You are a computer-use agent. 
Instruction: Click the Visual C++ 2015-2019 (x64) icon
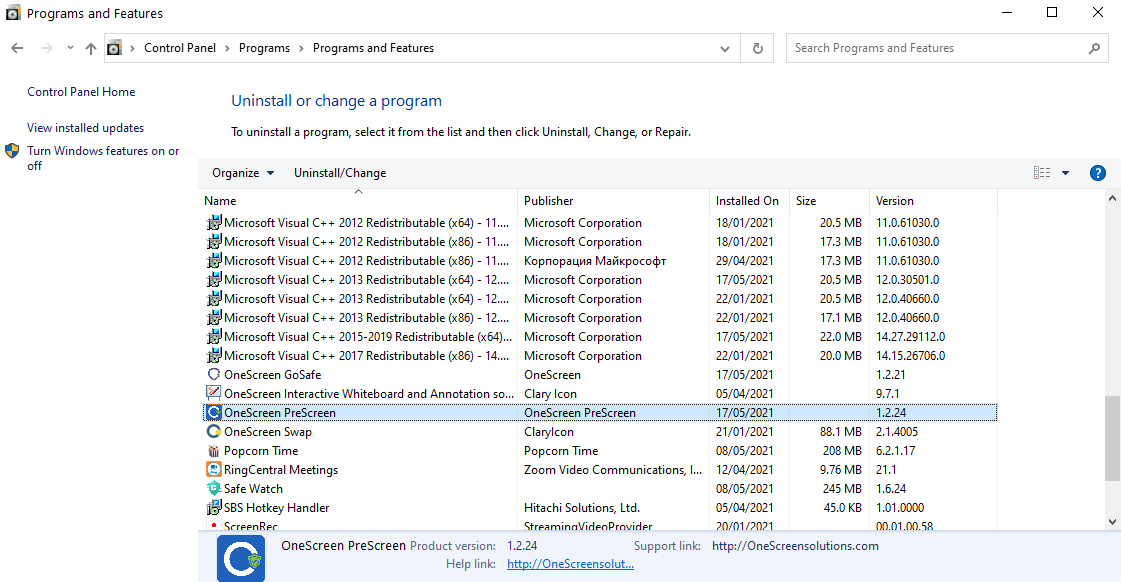tap(213, 337)
